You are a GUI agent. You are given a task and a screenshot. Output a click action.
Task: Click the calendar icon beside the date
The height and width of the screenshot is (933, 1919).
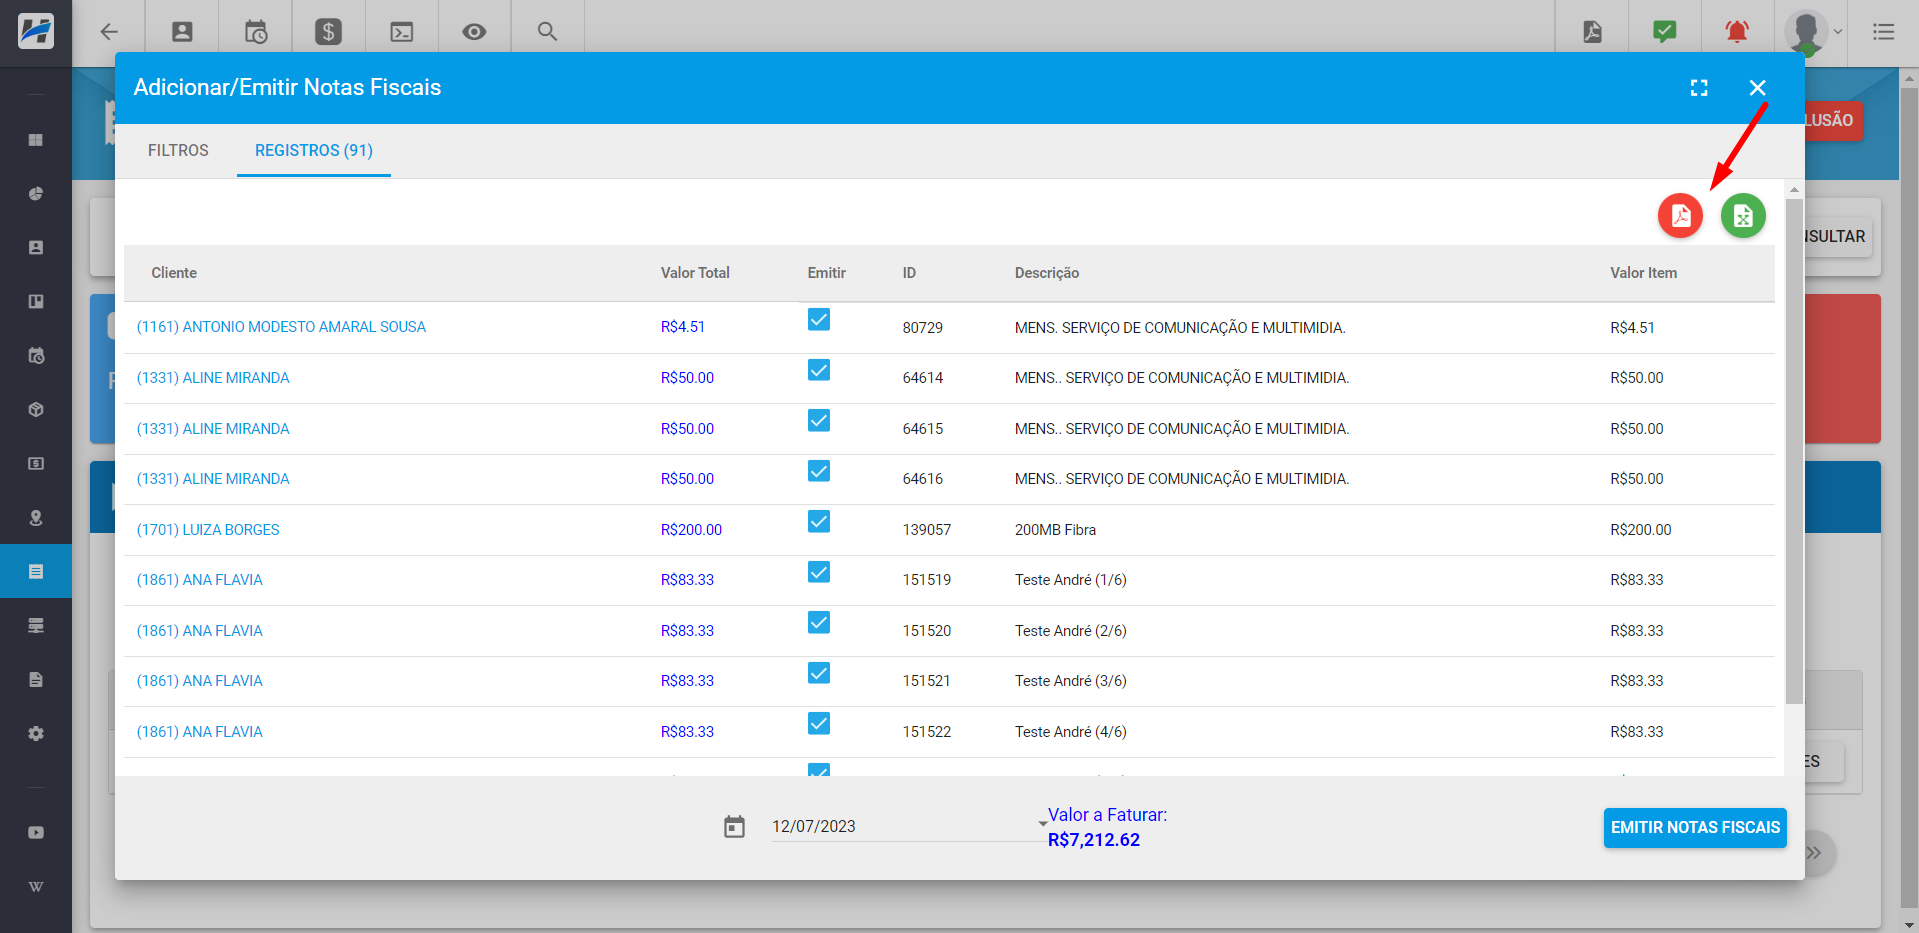point(734,827)
